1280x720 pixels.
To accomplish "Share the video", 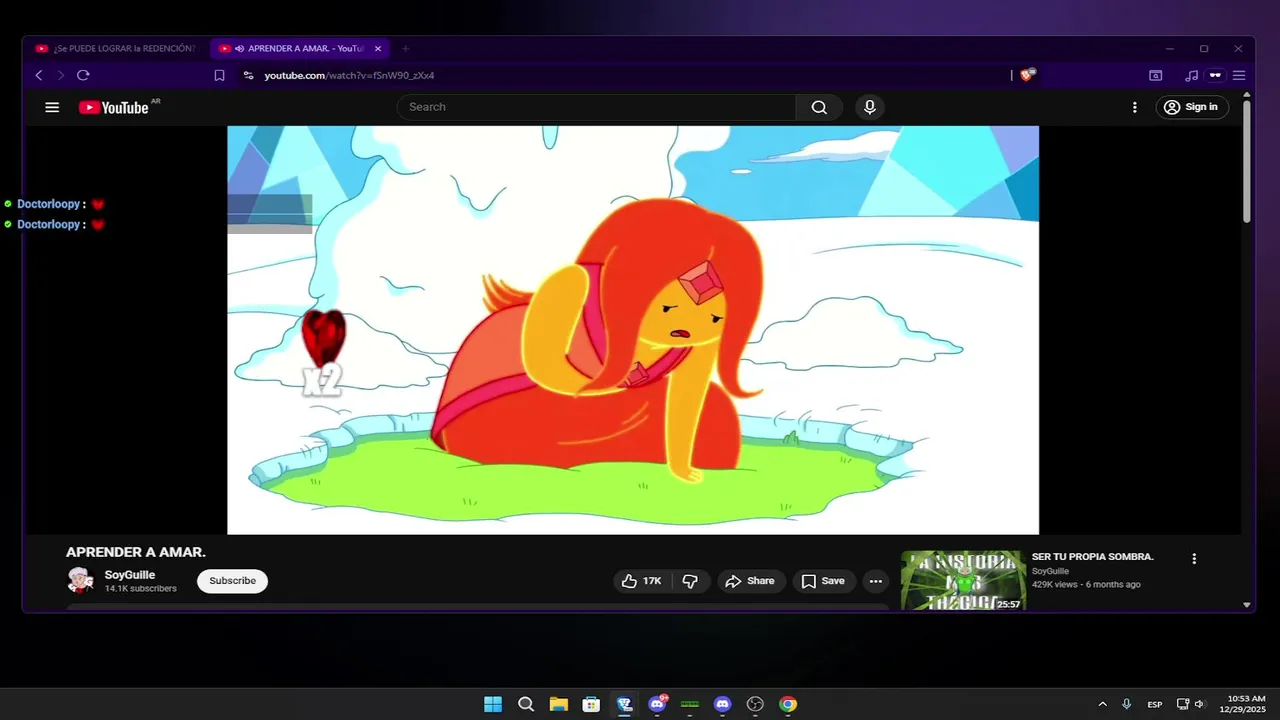I will (750, 581).
